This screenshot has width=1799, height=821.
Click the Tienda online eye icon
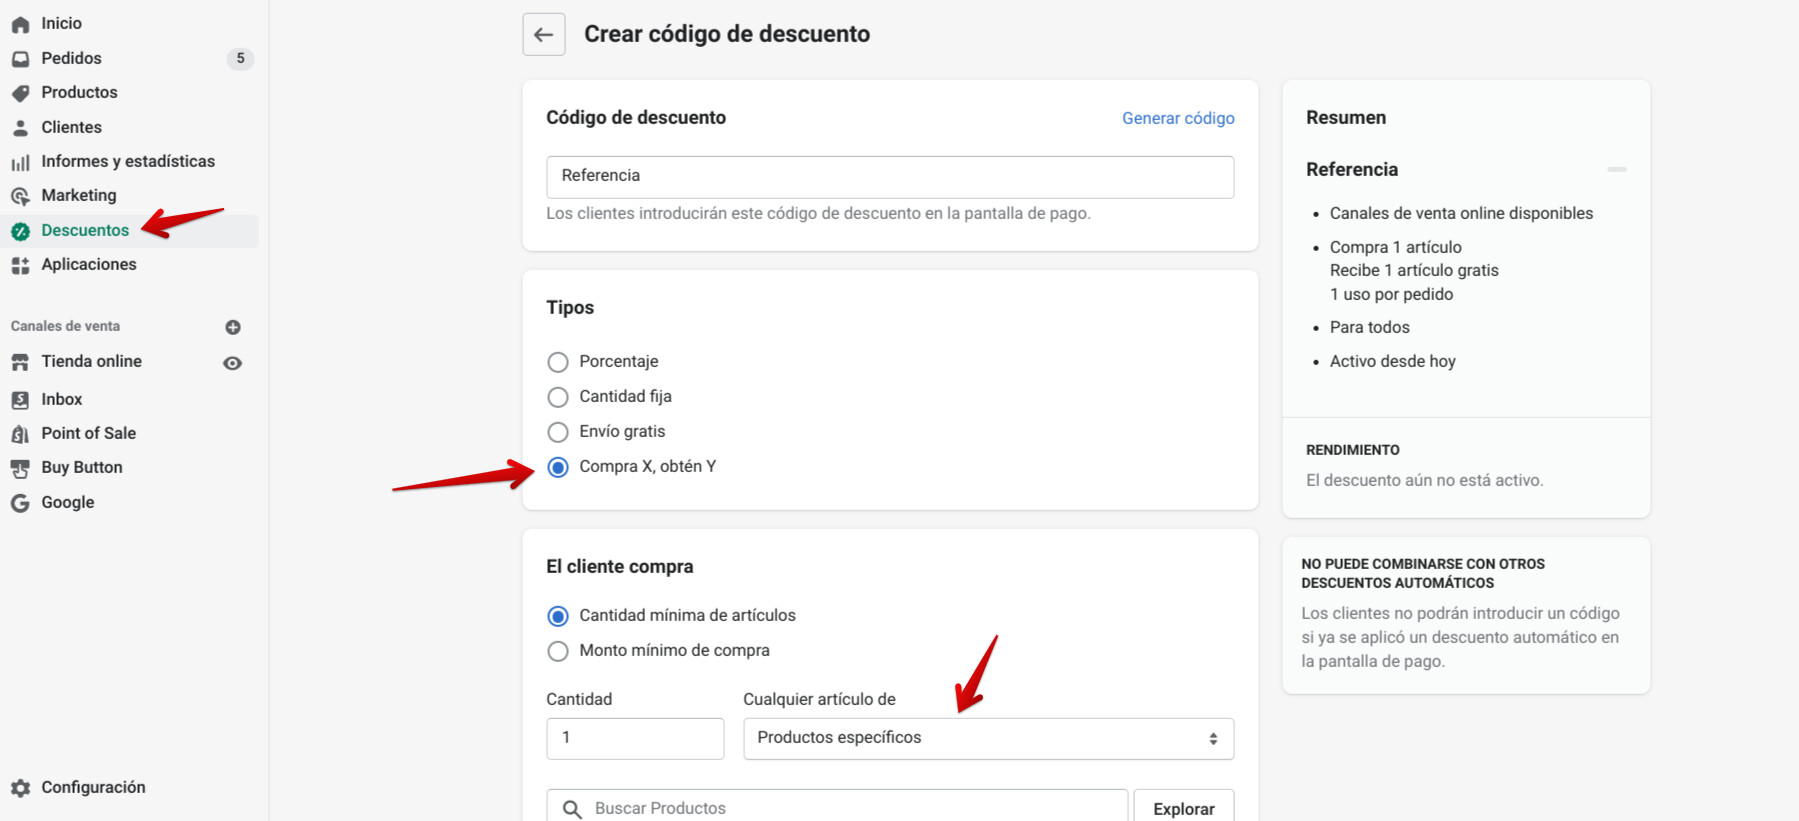232,363
